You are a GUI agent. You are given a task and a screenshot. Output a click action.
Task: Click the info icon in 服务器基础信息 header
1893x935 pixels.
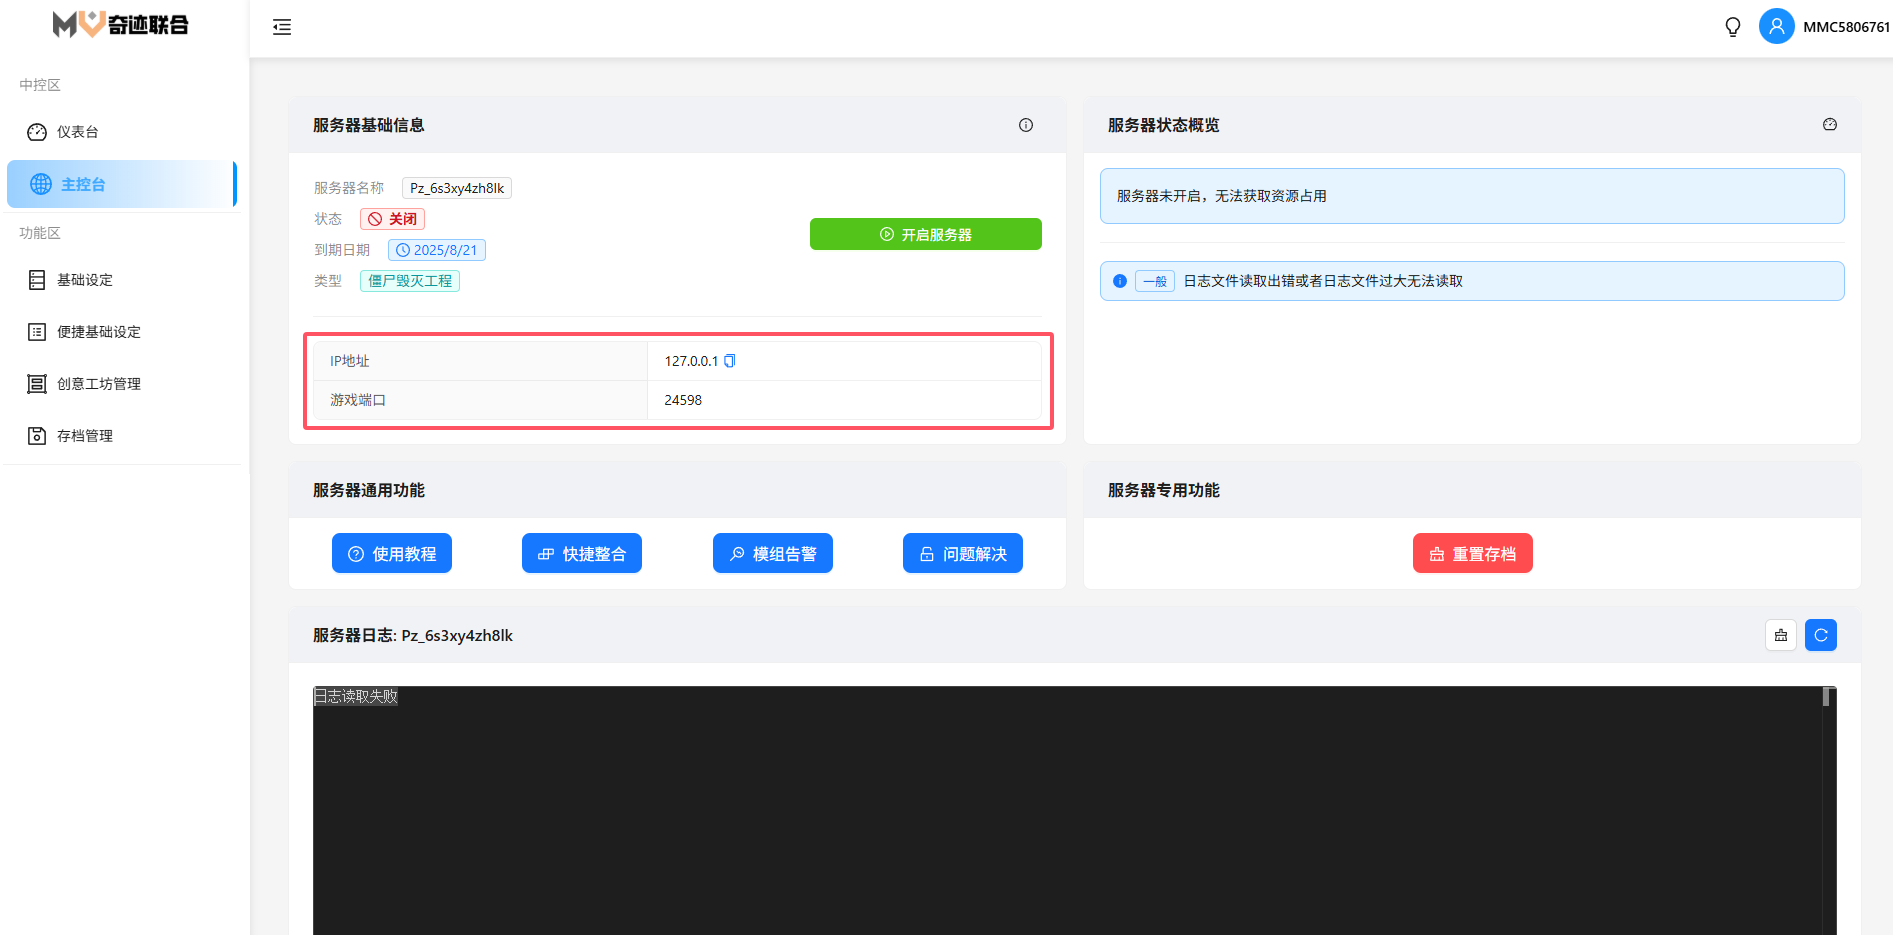click(x=1025, y=125)
